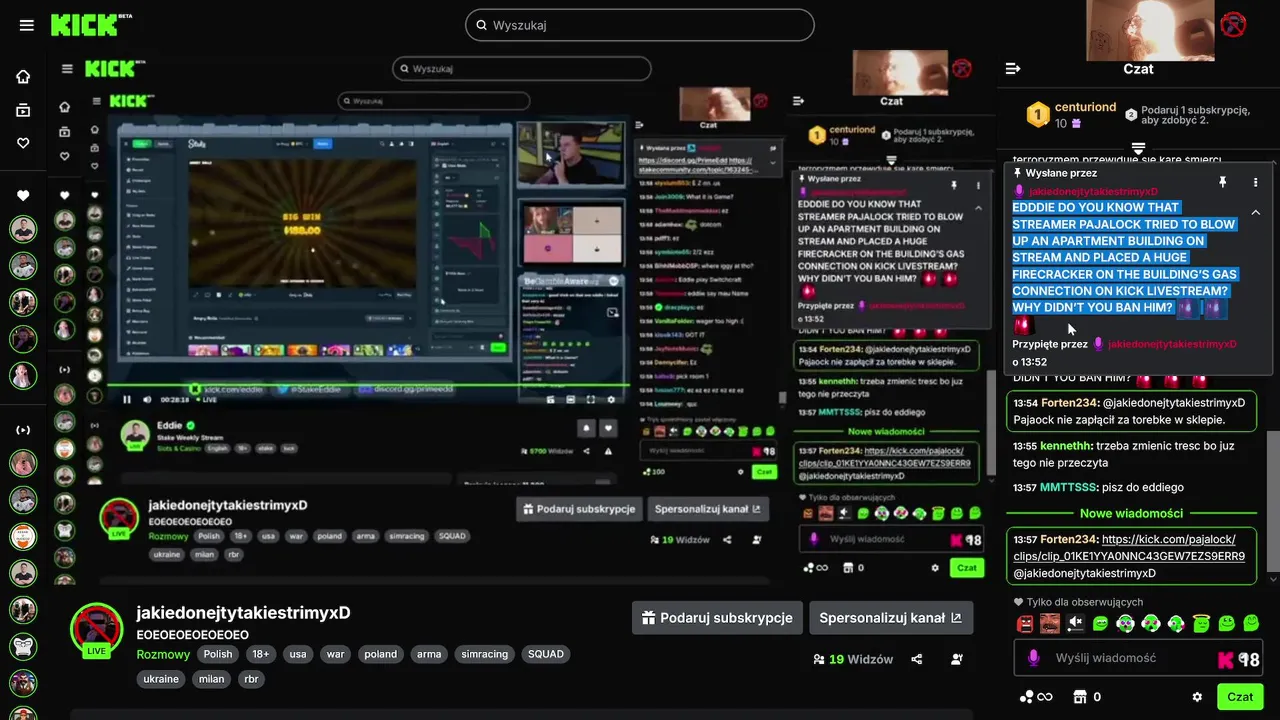The image size is (1280, 720).
Task: Click the purple microphone badge in message box
Action: [x=1033, y=658]
